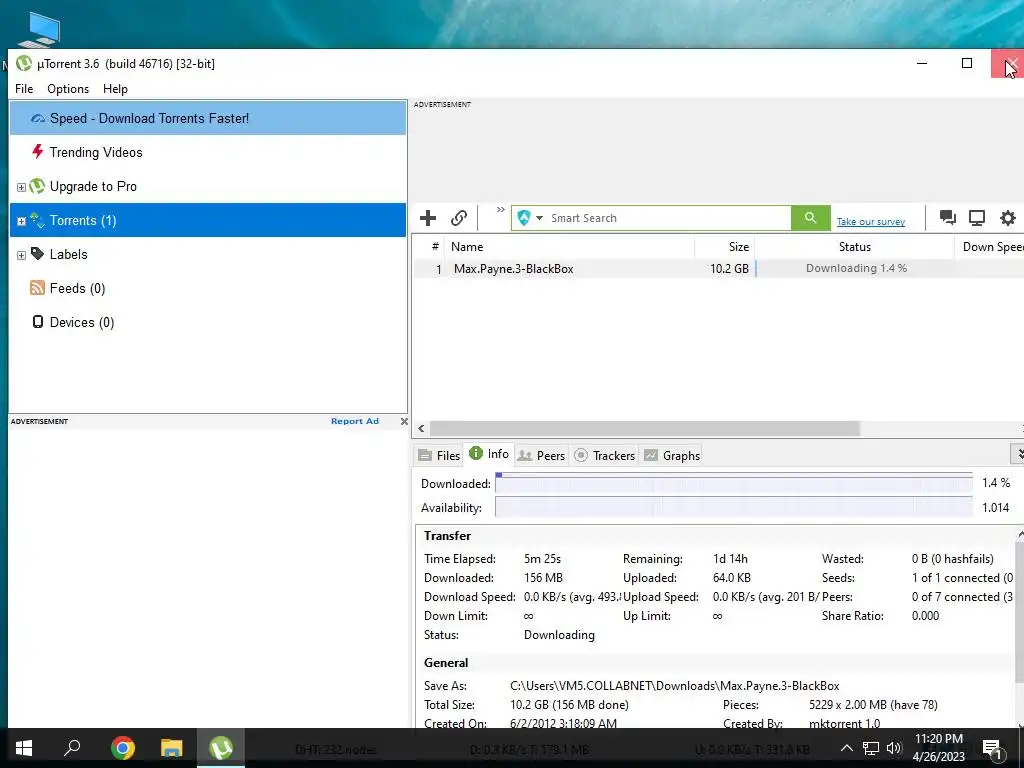This screenshot has width=1024, height=768.
Task: Sort by the Down Speed column header
Action: tap(989, 247)
